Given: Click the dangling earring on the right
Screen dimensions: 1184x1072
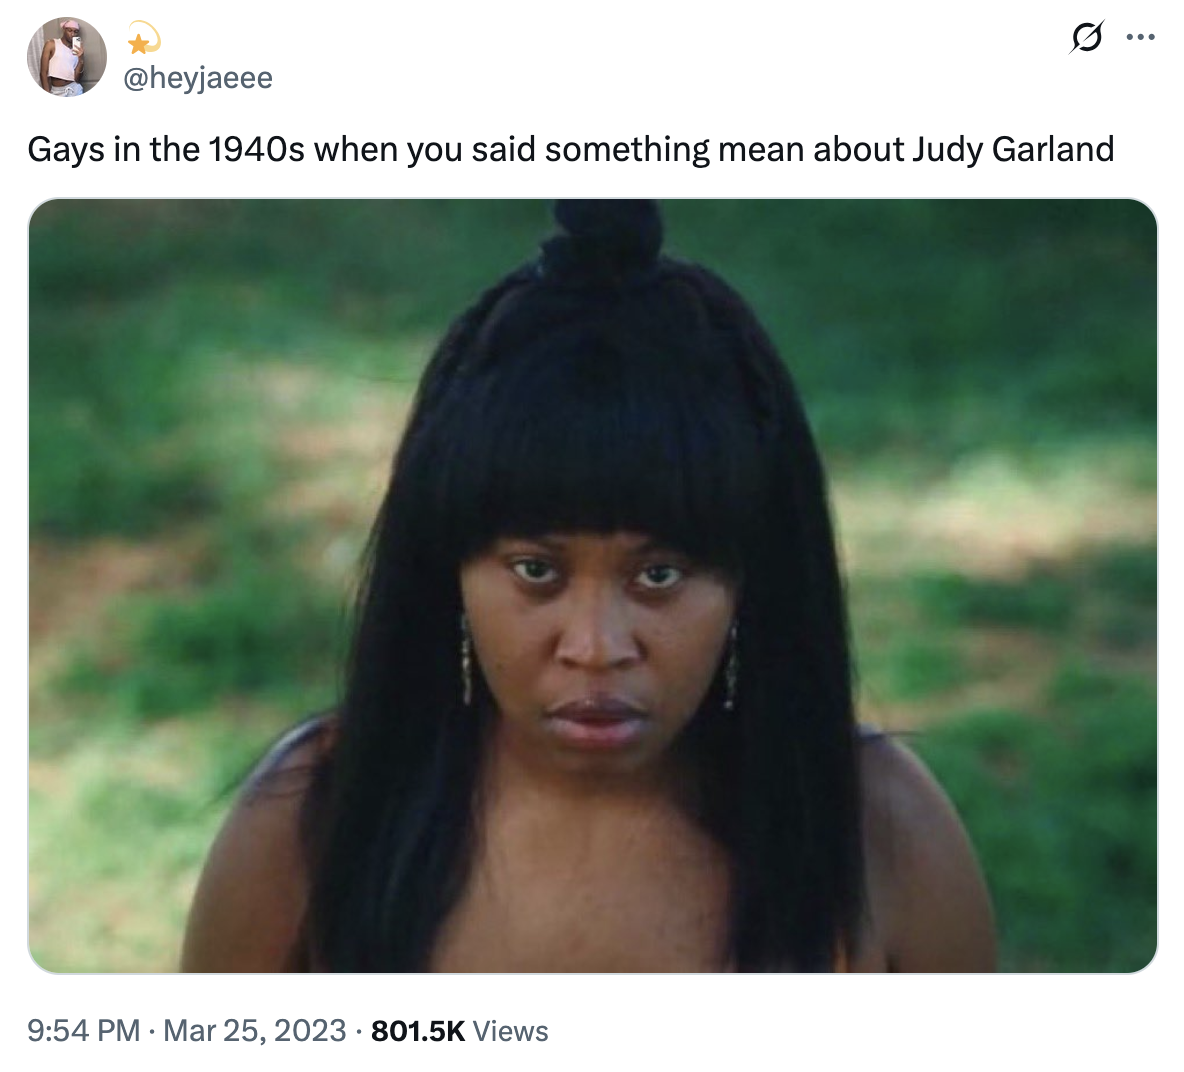Looking at the screenshot, I should 730,666.
